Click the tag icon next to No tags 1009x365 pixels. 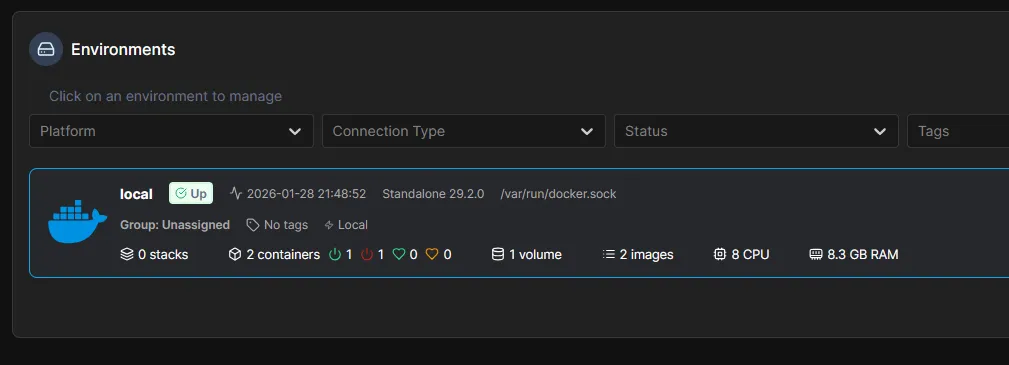coord(253,225)
